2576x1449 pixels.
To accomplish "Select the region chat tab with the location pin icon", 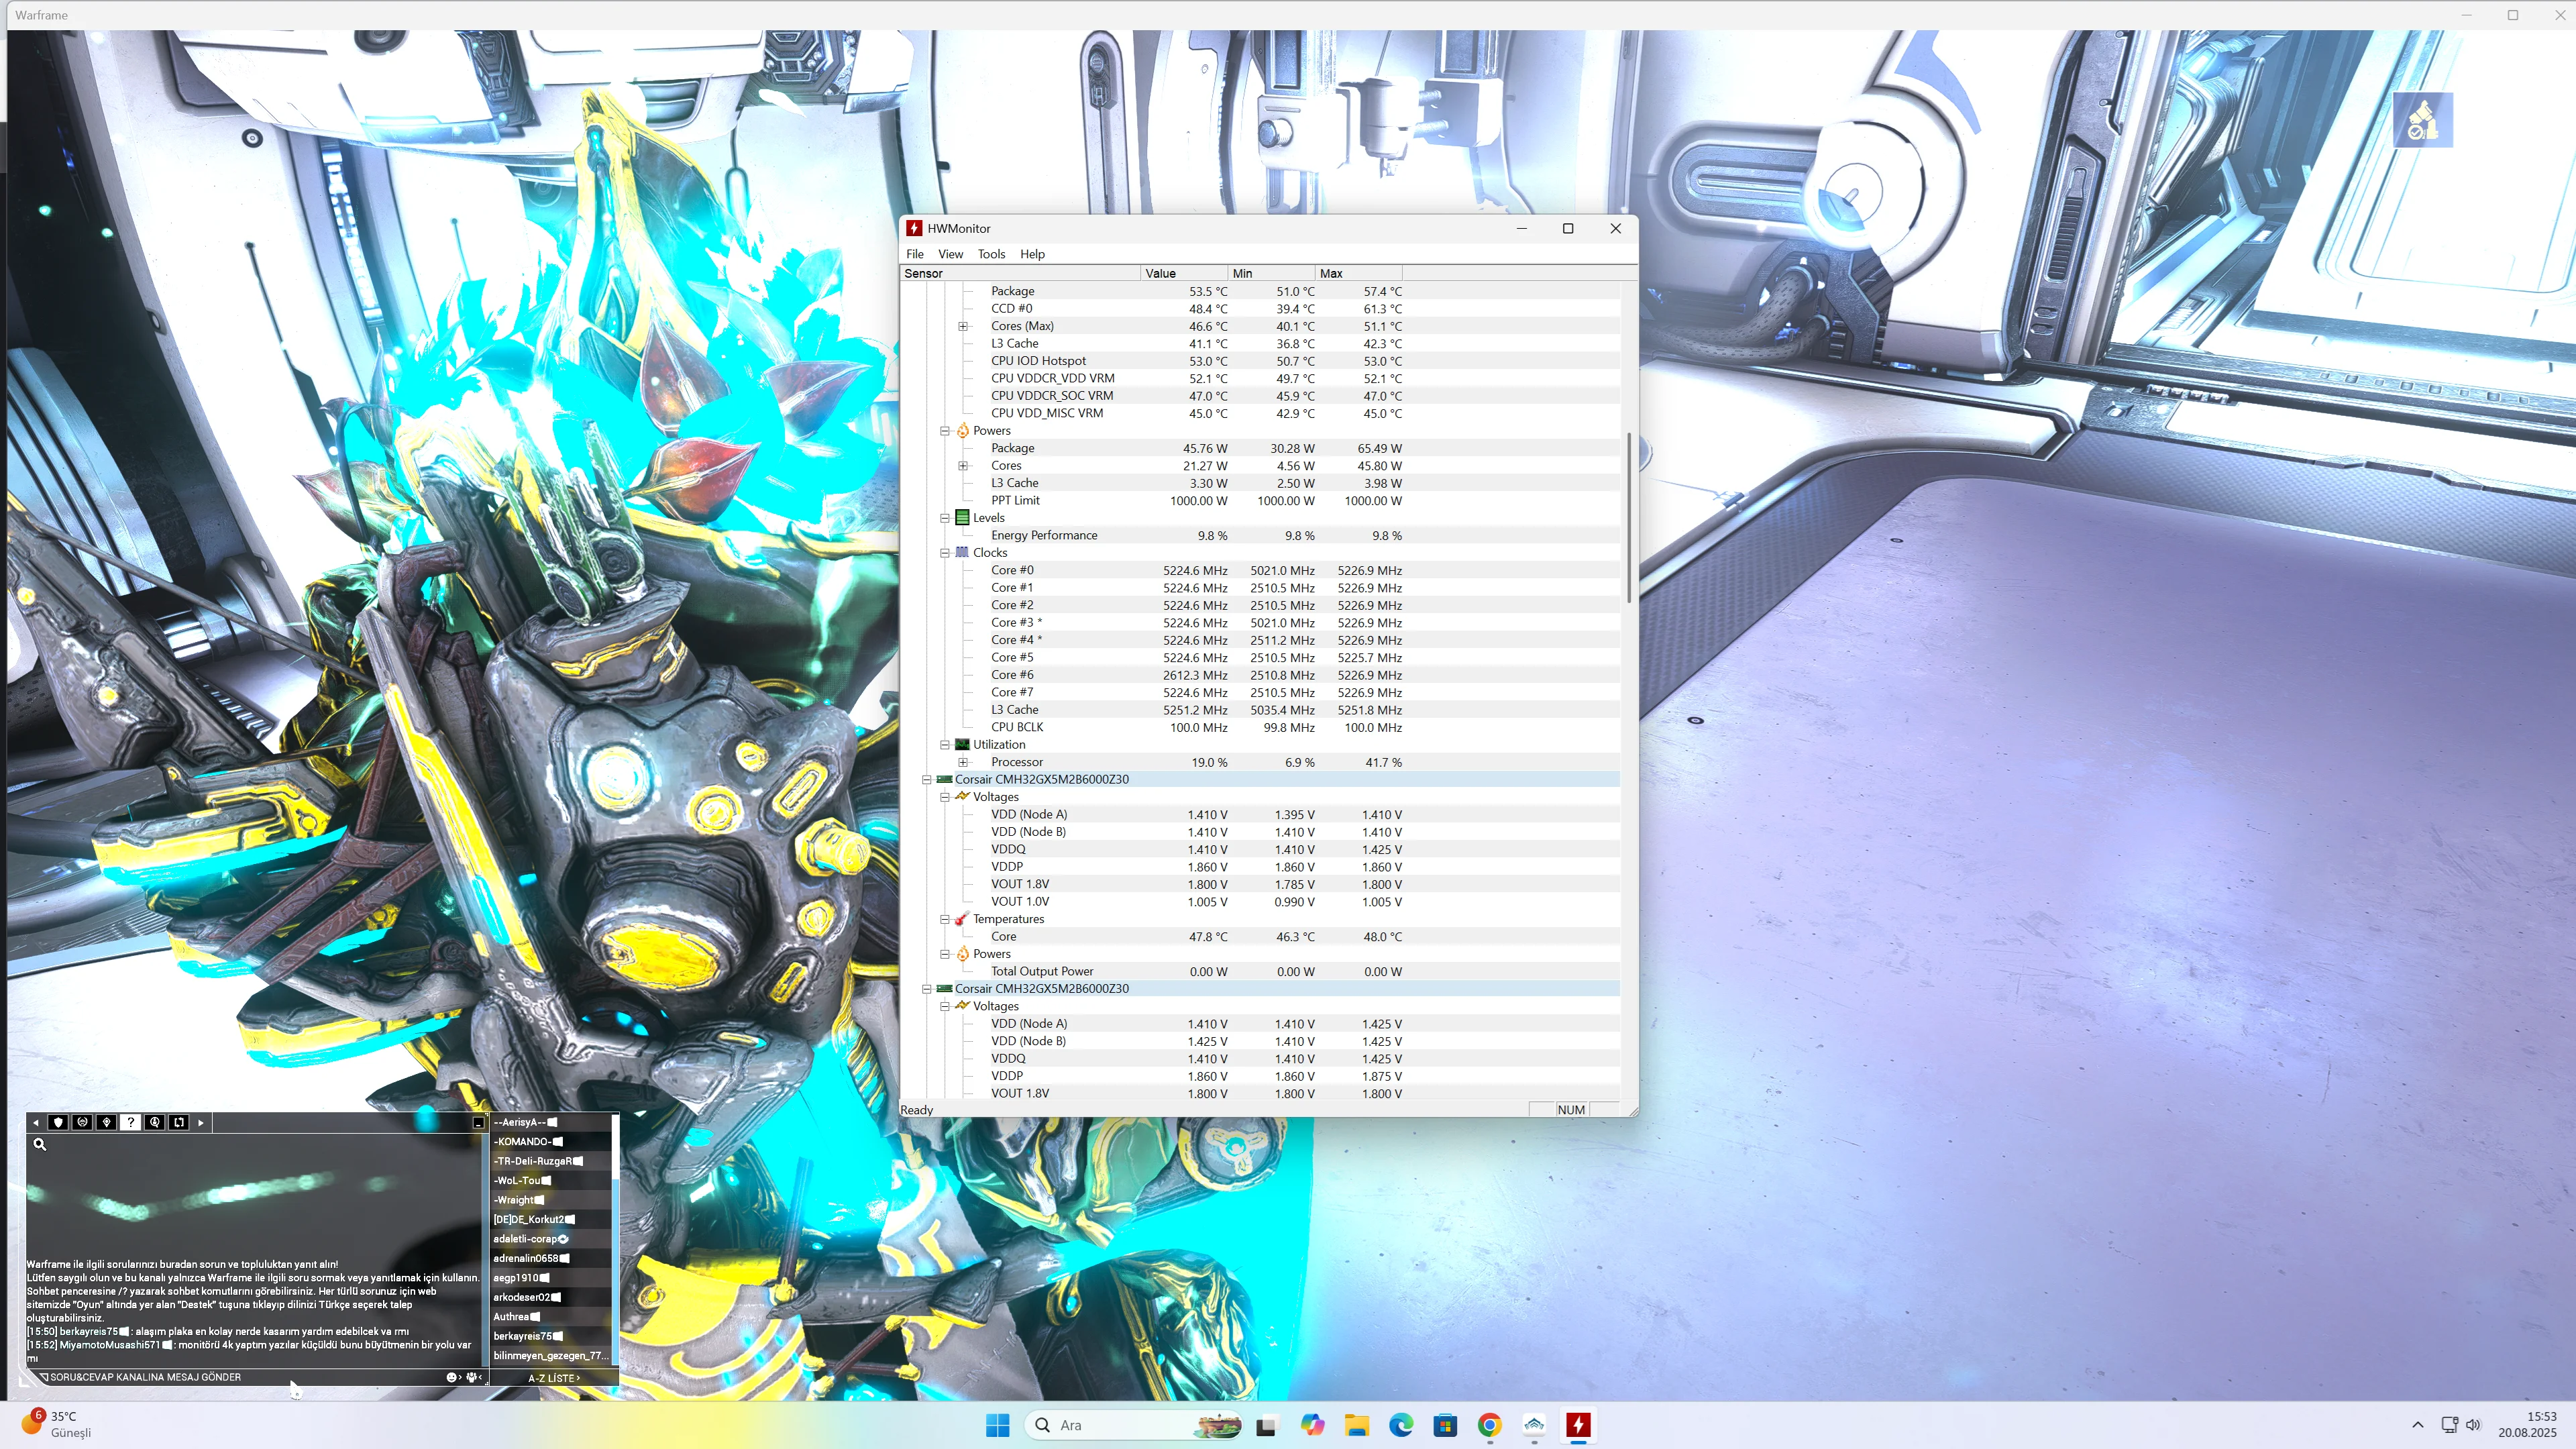I will click(x=107, y=1122).
